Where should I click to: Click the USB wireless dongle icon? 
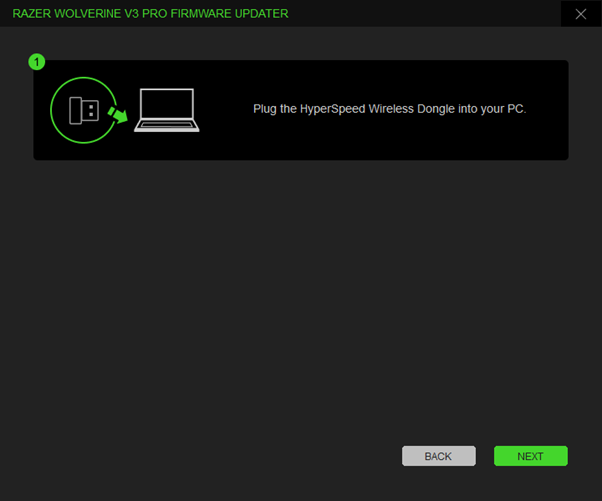[x=83, y=110]
